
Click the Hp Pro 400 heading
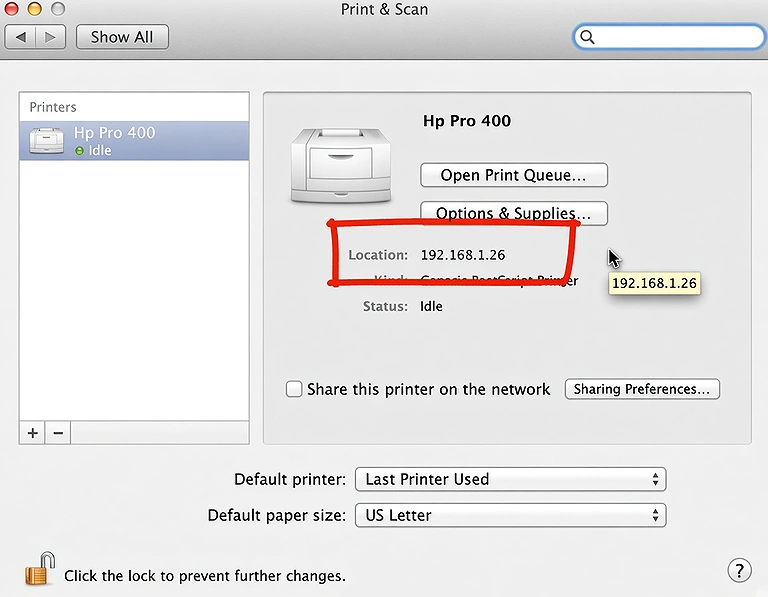(467, 121)
